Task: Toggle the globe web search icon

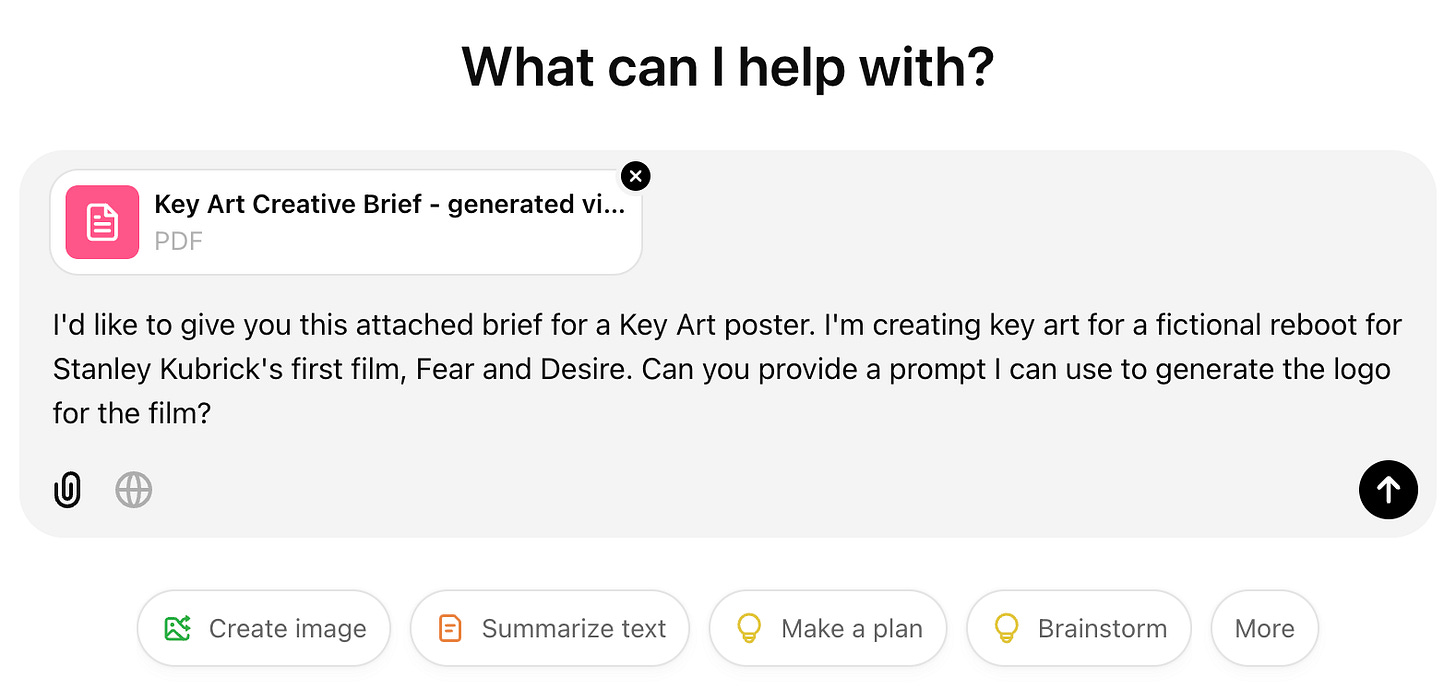Action: click(x=133, y=490)
